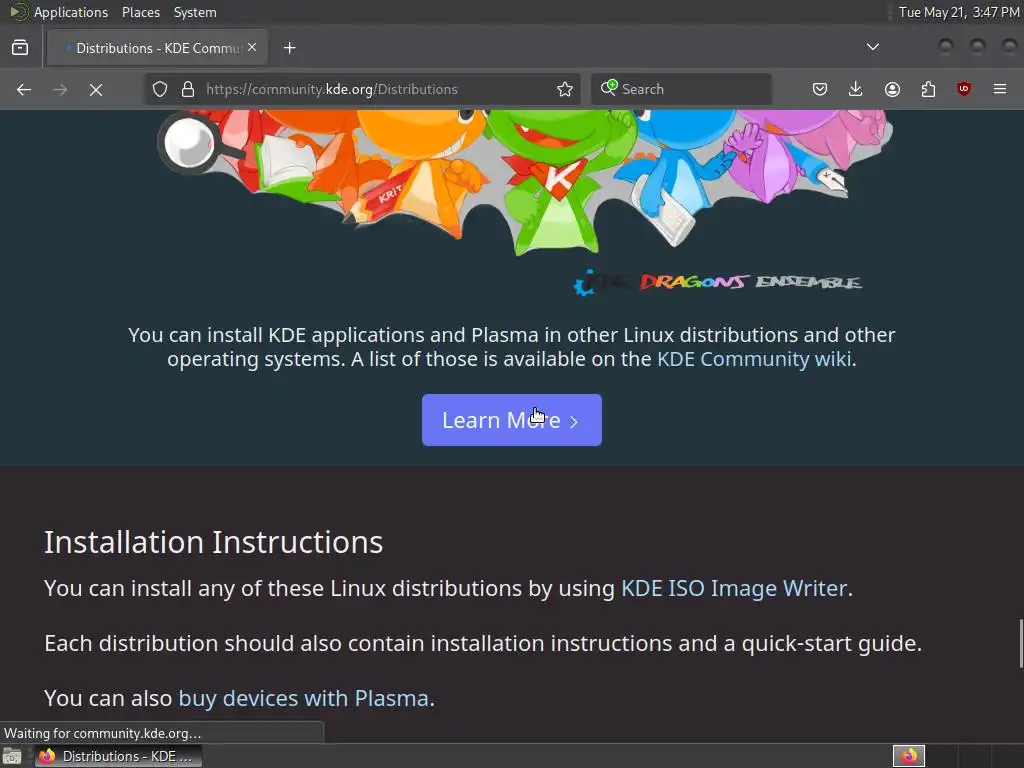Open the Places menu
The width and height of the screenshot is (1024, 768).
pyautogui.click(x=141, y=12)
